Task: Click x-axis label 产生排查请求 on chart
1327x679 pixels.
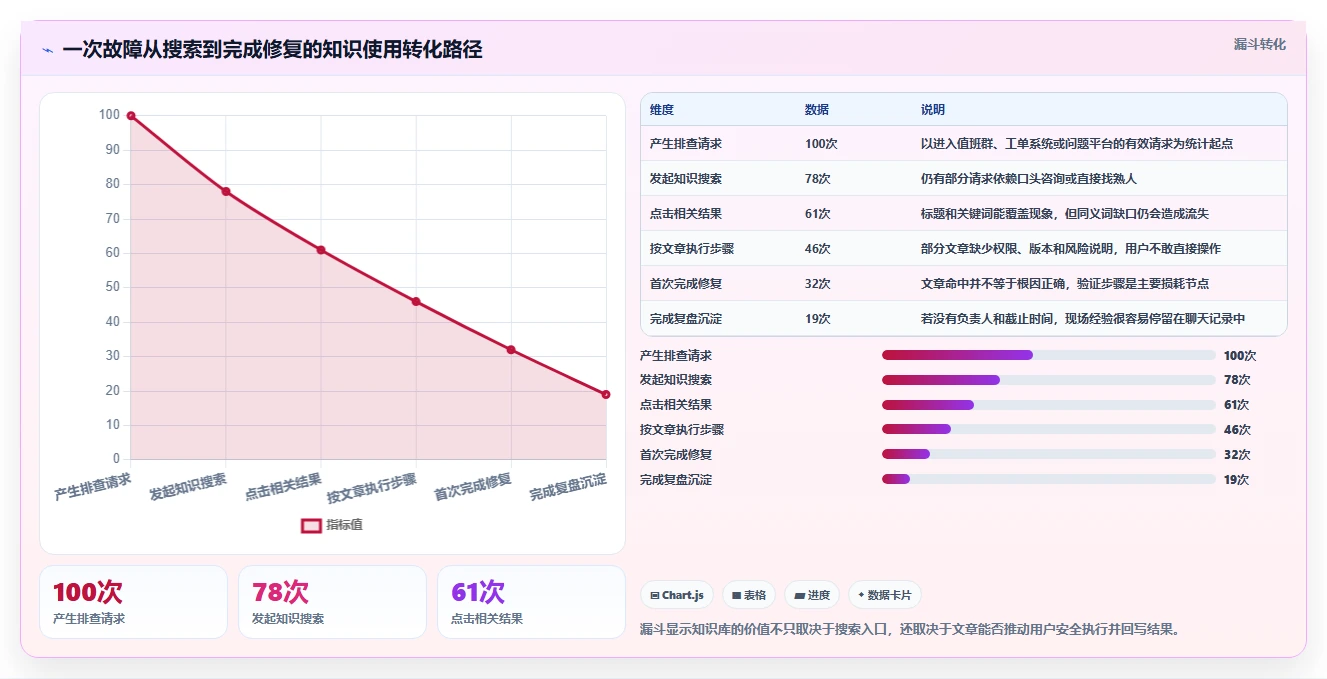Action: (x=93, y=487)
